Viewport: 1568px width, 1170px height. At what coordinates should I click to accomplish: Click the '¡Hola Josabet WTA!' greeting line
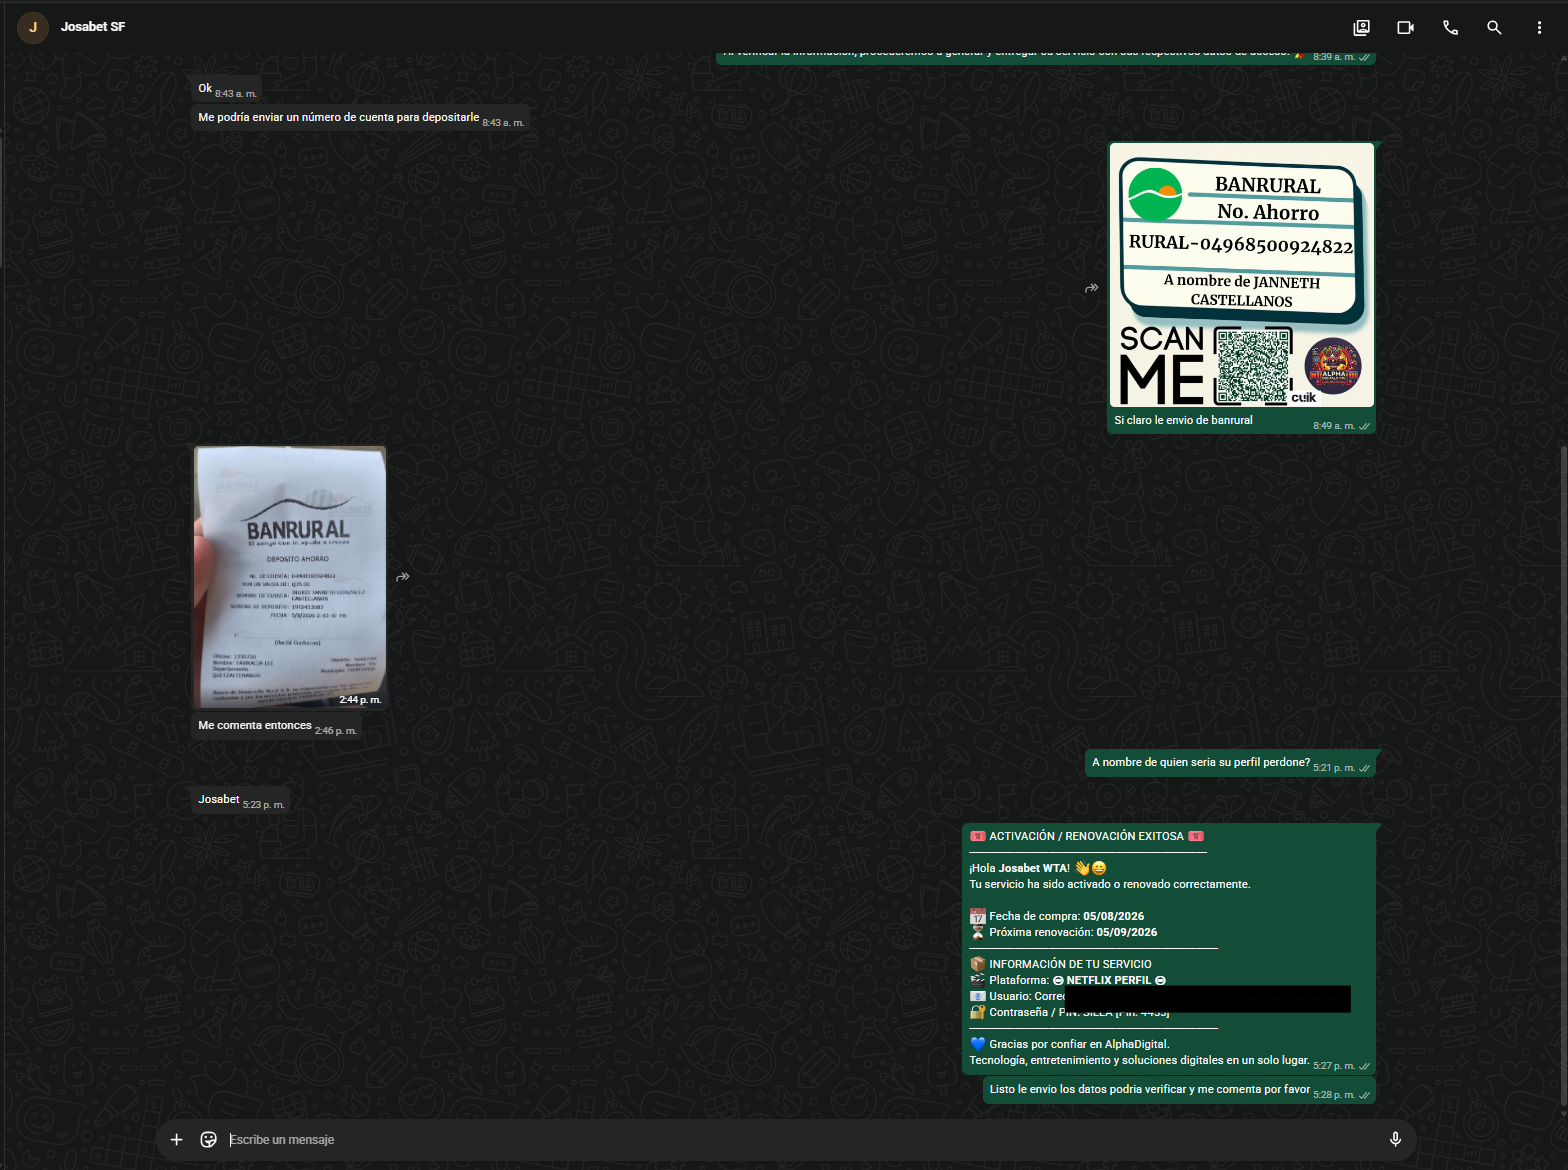[x=1038, y=868]
